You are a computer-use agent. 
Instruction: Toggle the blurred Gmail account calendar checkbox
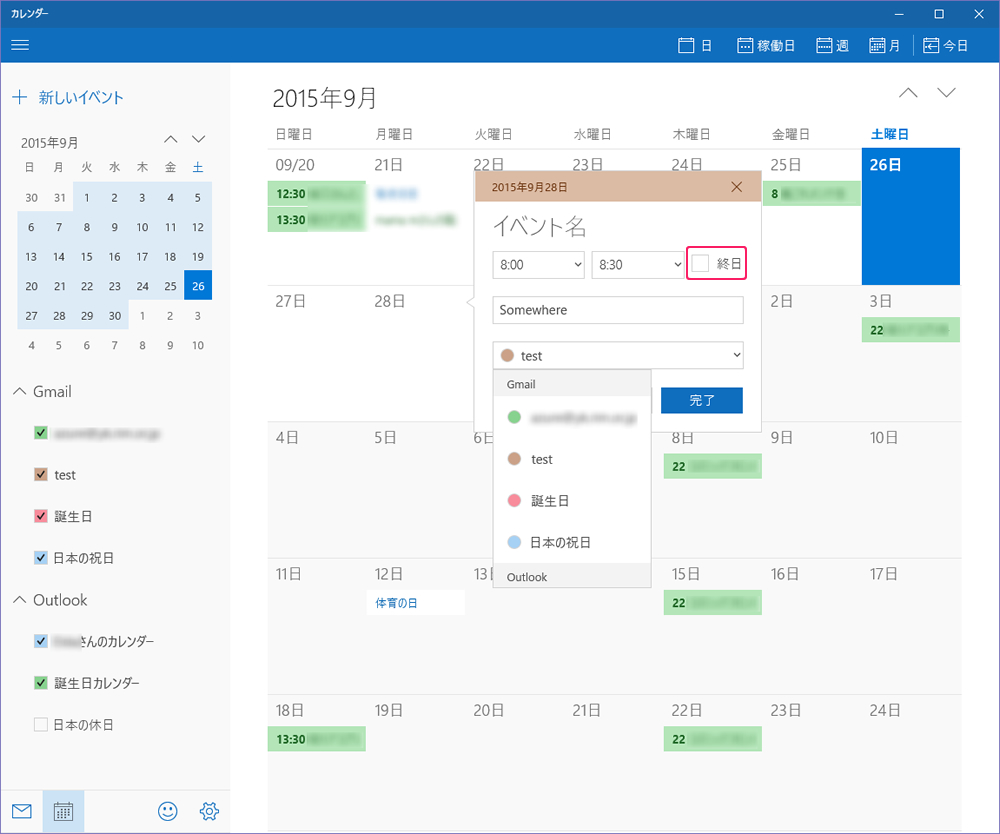[41, 433]
